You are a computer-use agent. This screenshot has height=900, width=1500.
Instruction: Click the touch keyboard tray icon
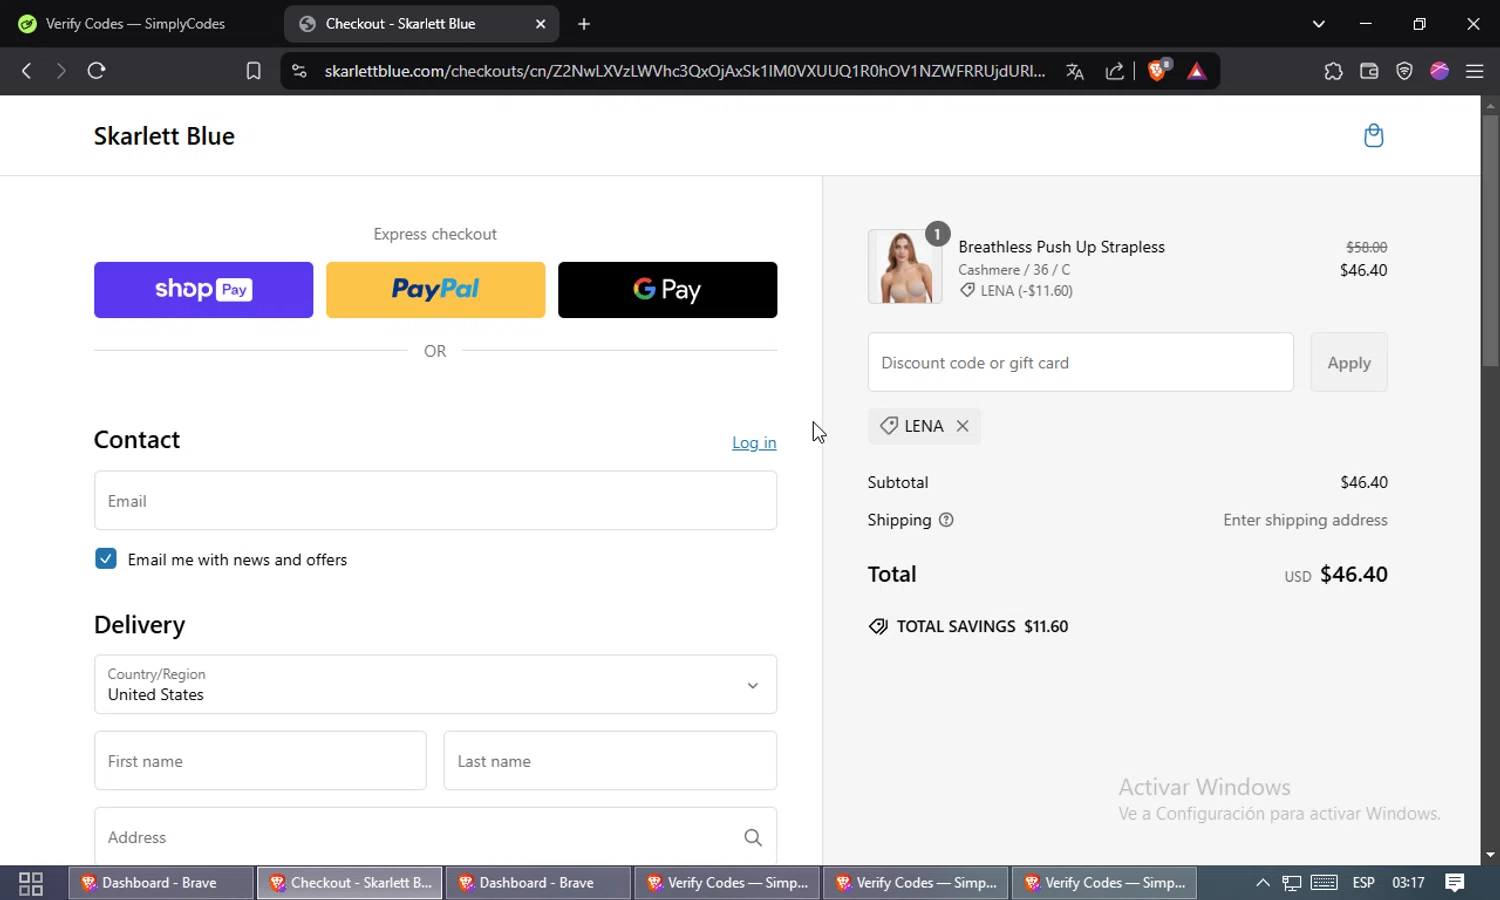click(1324, 883)
